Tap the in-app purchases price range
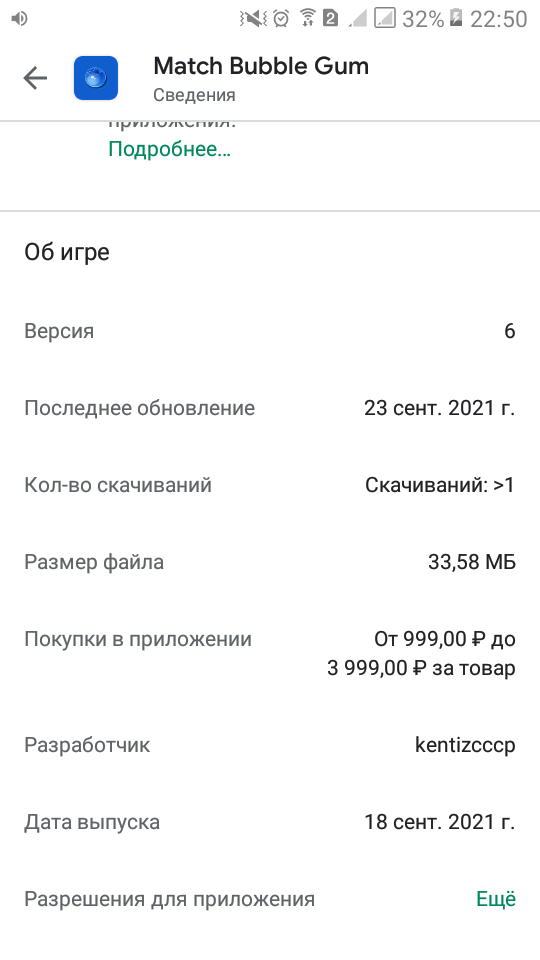Image resolution: width=540 pixels, height=960 pixels. 421,653
